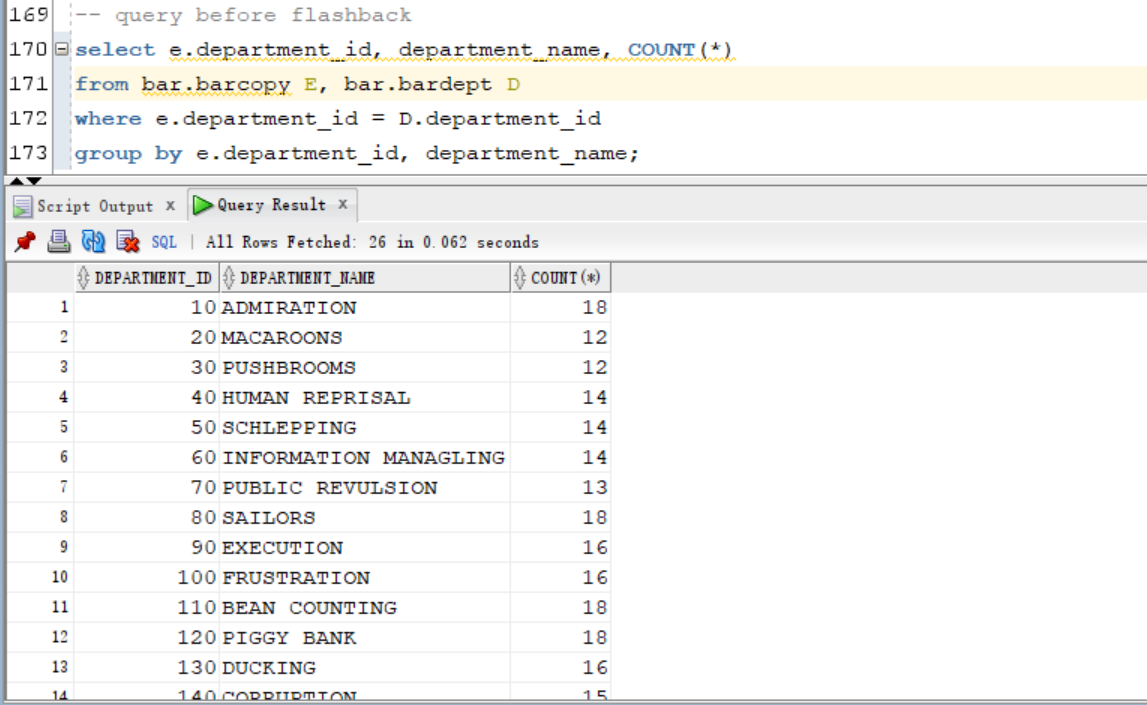
Task: Click count 13 for PUBLIC REVULSION
Action: click(560, 488)
